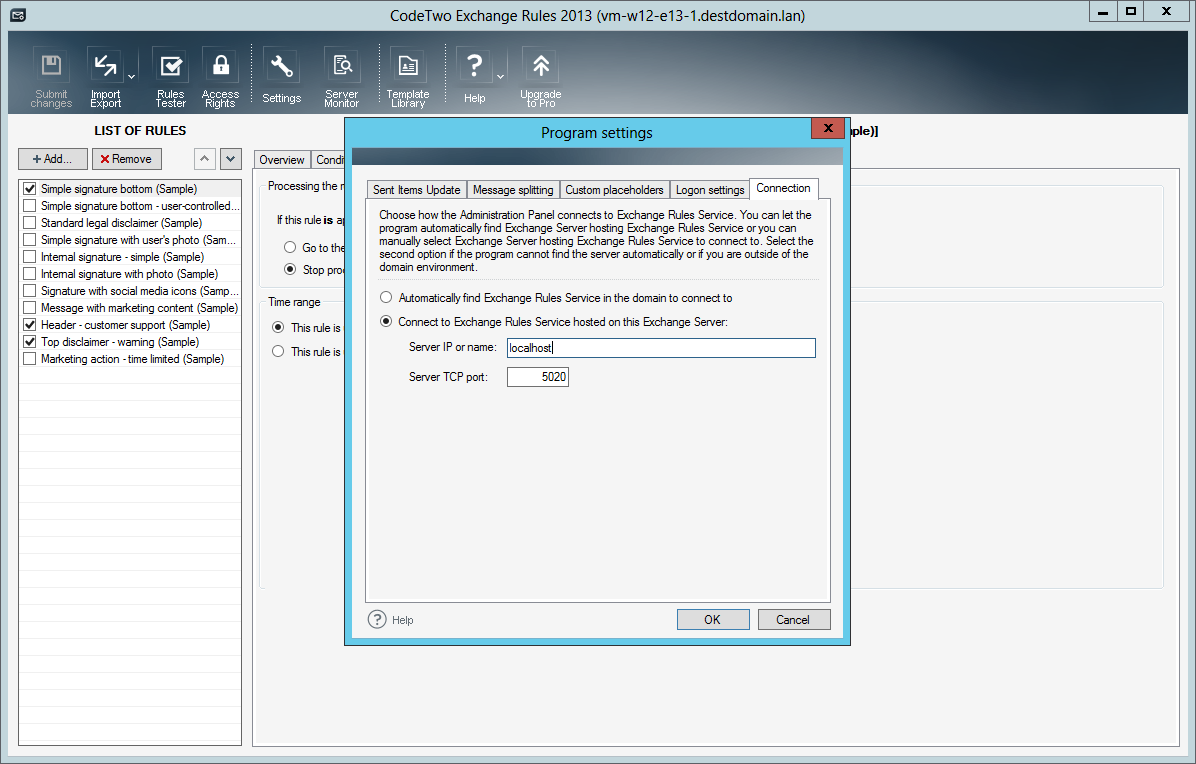Click the application icon in title bar
The width and height of the screenshot is (1196, 764).
(18, 14)
